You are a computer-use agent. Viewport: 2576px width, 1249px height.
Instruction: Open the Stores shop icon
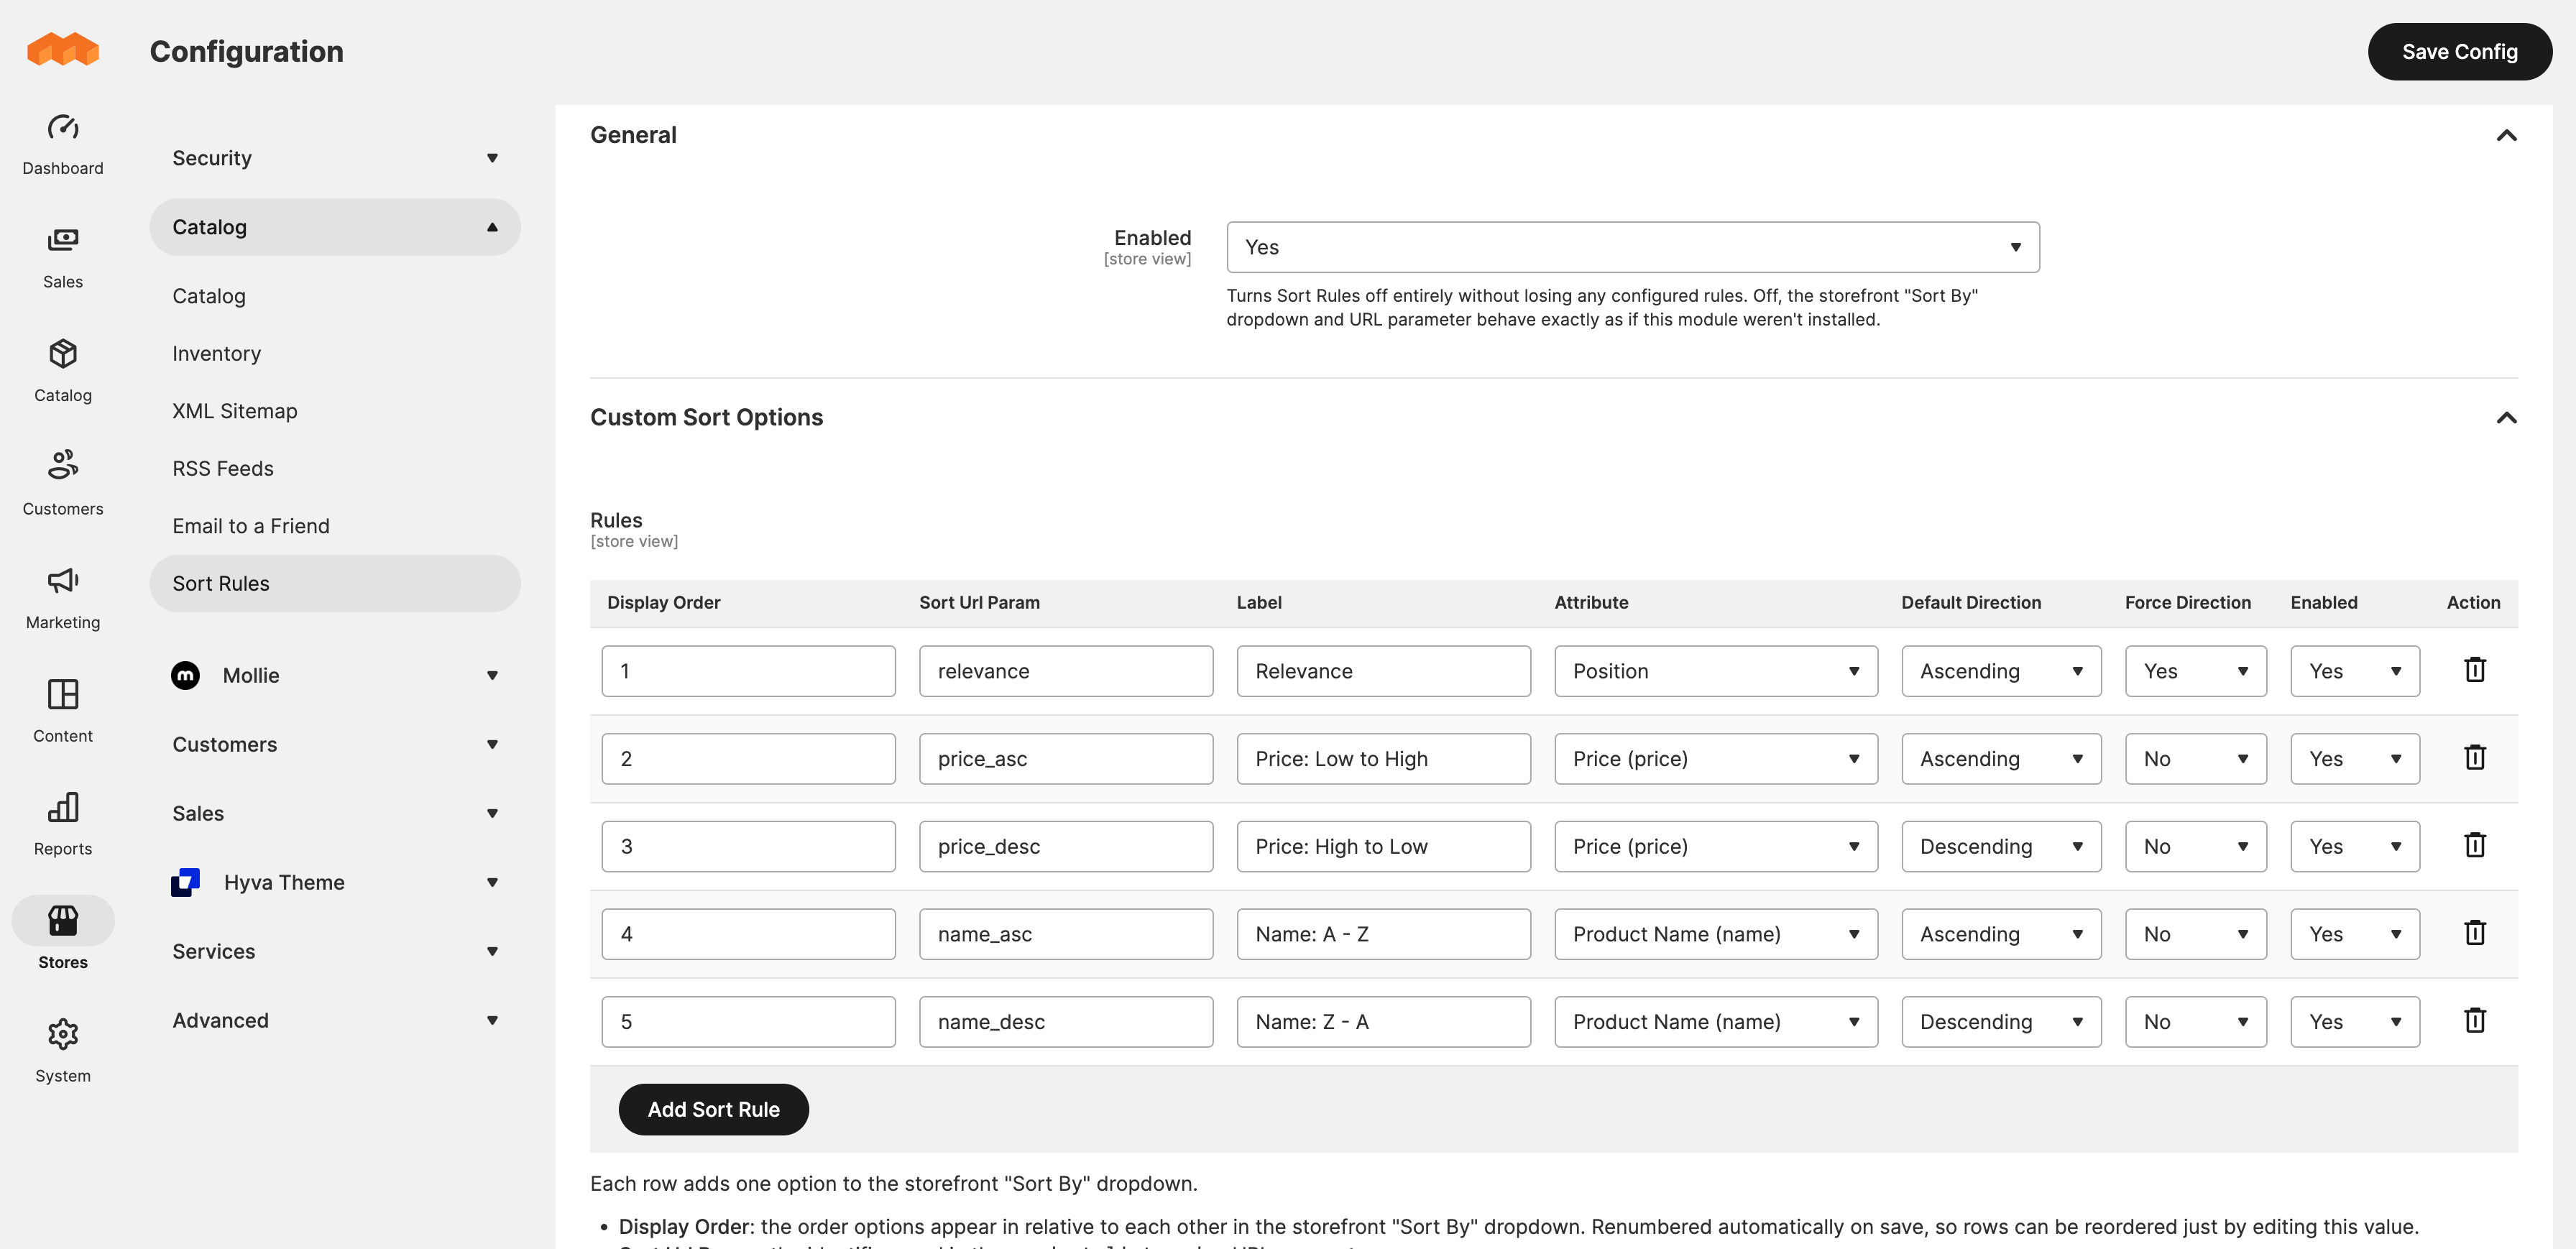tap(63, 920)
